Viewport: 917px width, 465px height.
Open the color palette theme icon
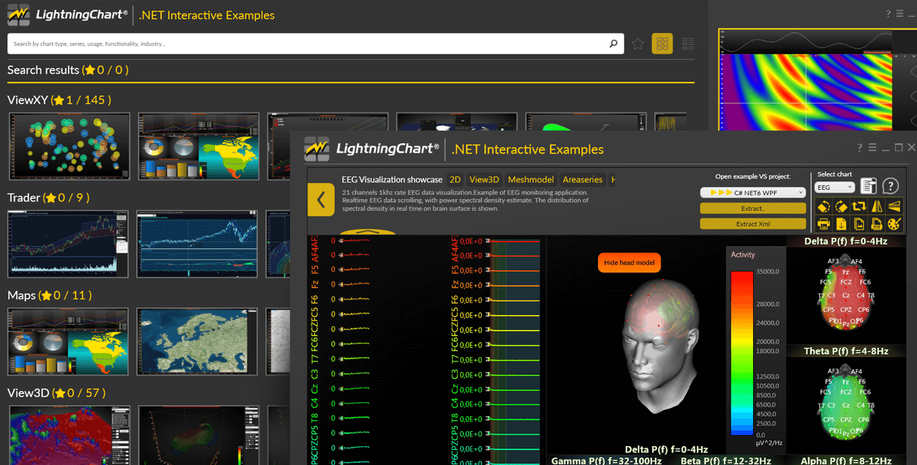click(894, 224)
